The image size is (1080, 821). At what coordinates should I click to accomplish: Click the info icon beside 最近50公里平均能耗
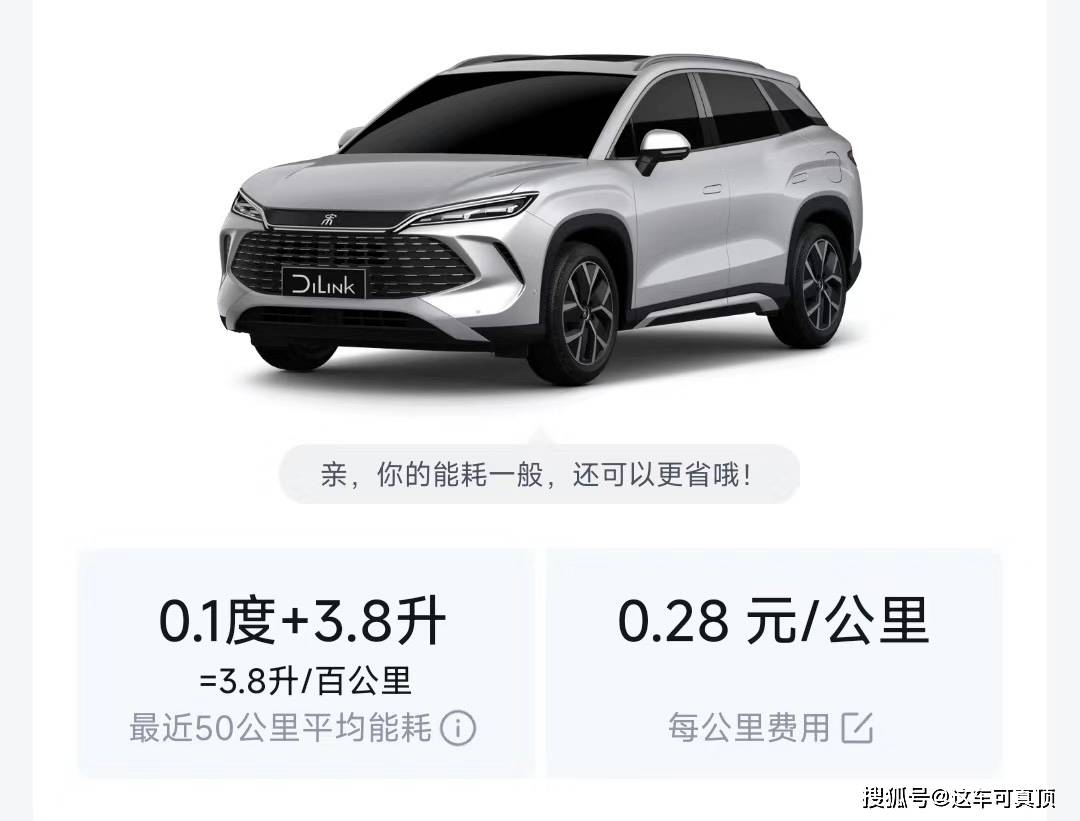(458, 727)
